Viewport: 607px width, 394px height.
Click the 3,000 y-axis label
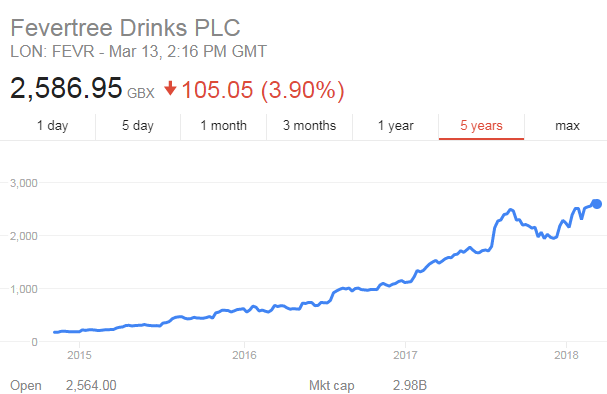pyautogui.click(x=24, y=183)
